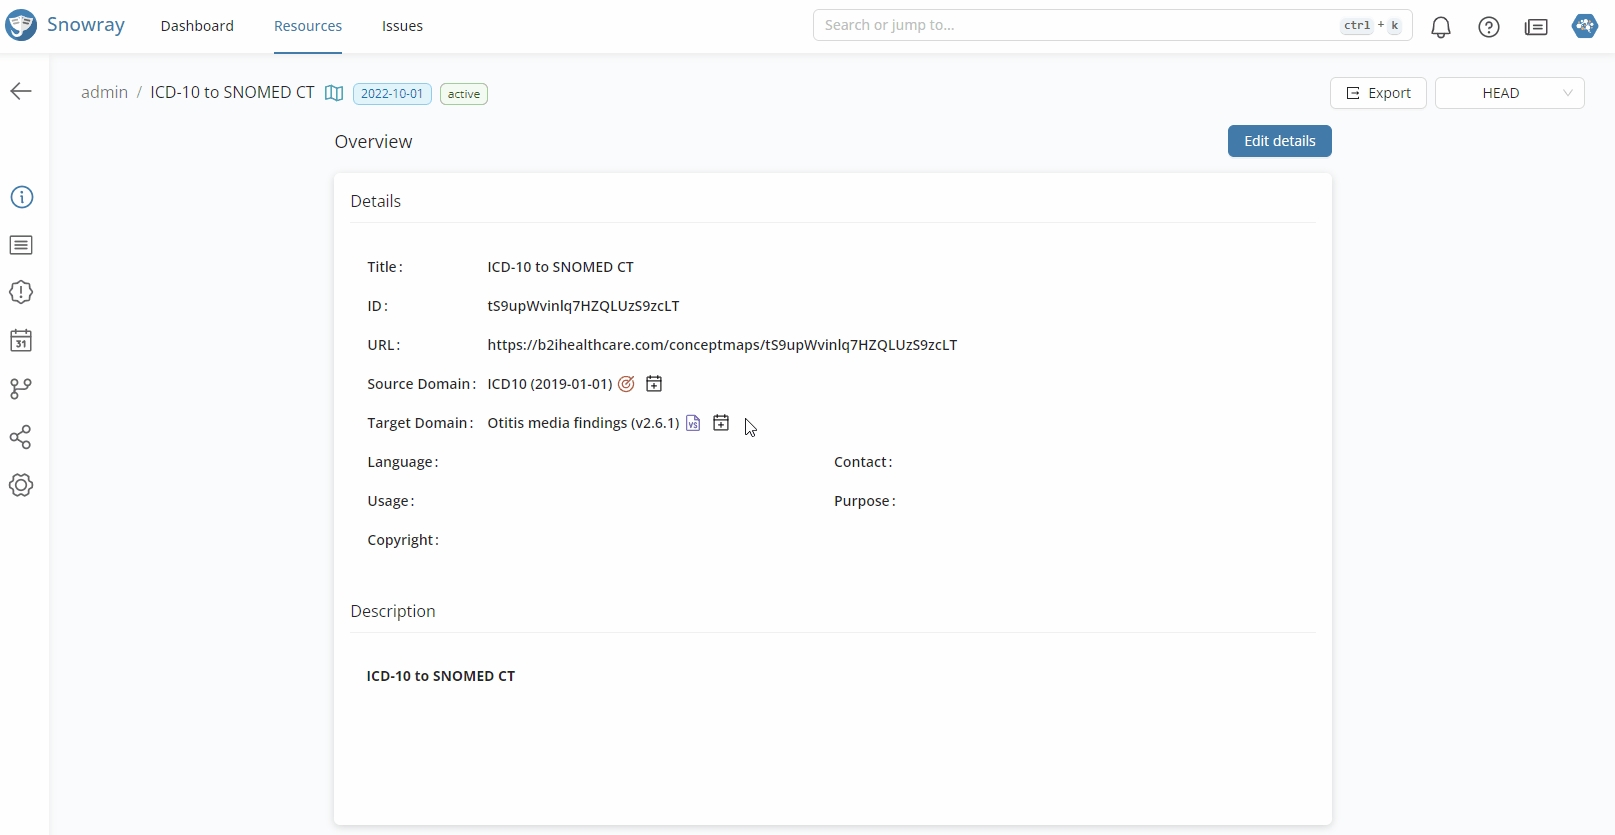The height and width of the screenshot is (835, 1615).
Task: Click the Export button
Action: click(1377, 93)
